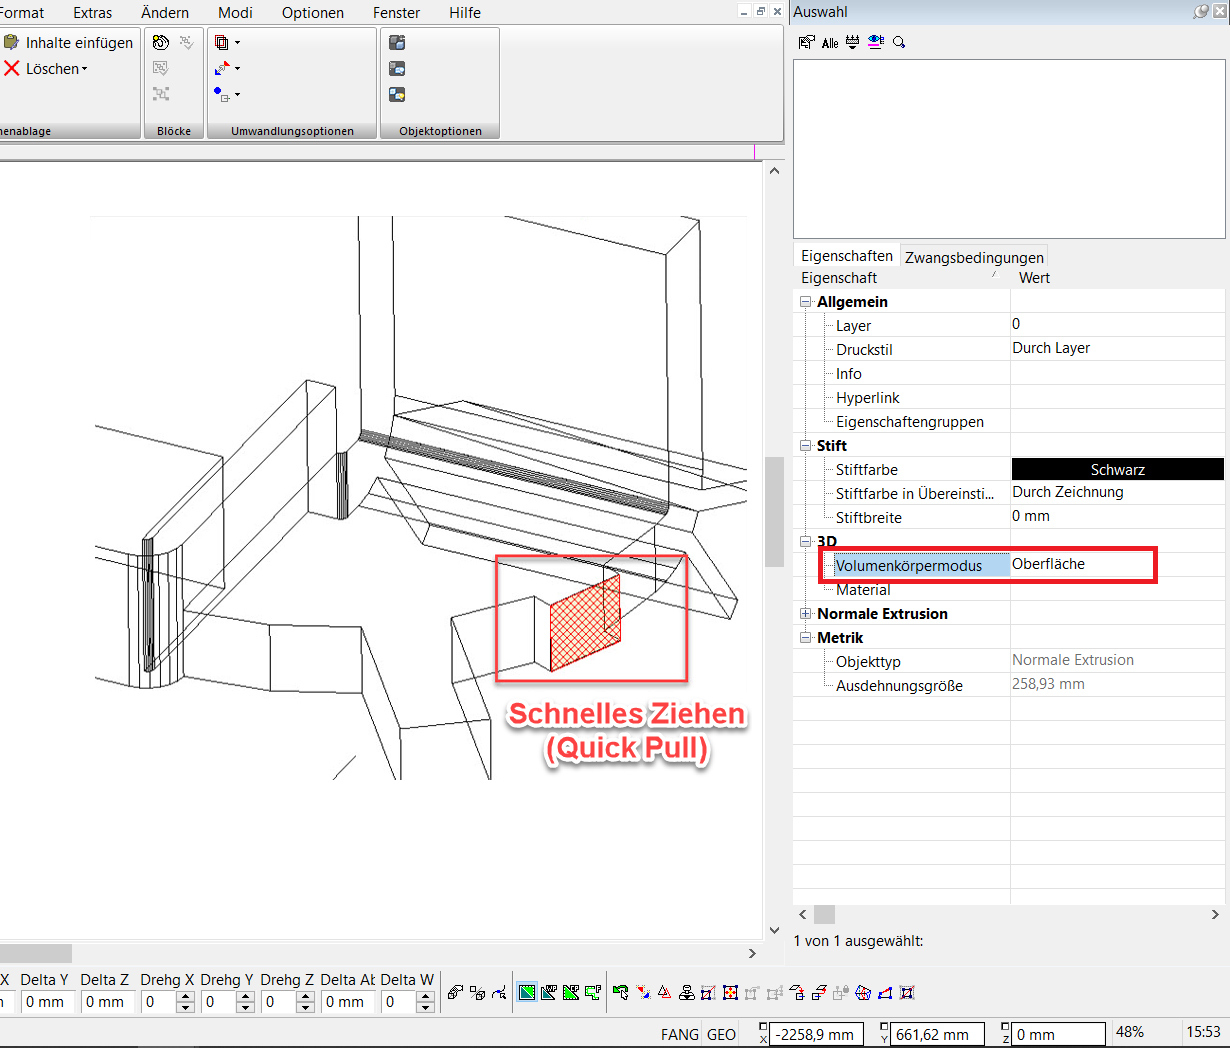
Task: Click the red-blue diagonal arrow icon in bottom toolbar
Action: tap(642, 992)
